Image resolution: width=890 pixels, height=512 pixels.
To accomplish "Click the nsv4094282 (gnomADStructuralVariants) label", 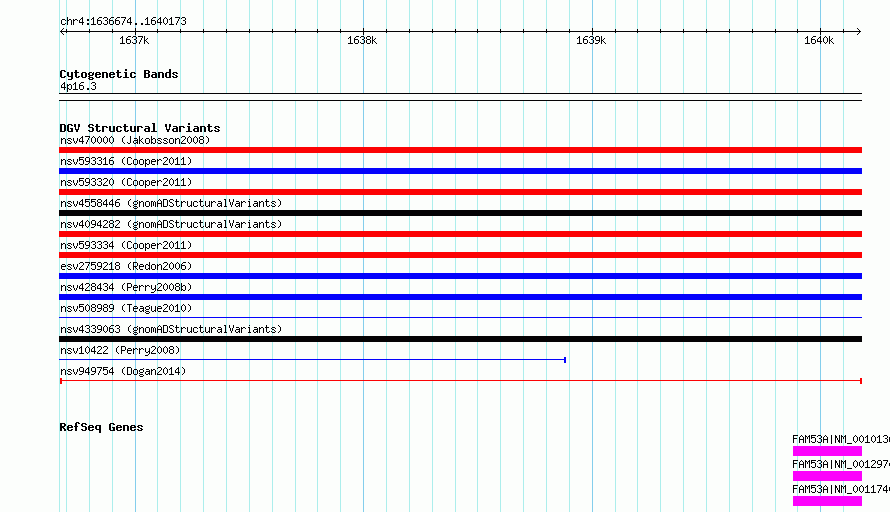I will [171, 224].
